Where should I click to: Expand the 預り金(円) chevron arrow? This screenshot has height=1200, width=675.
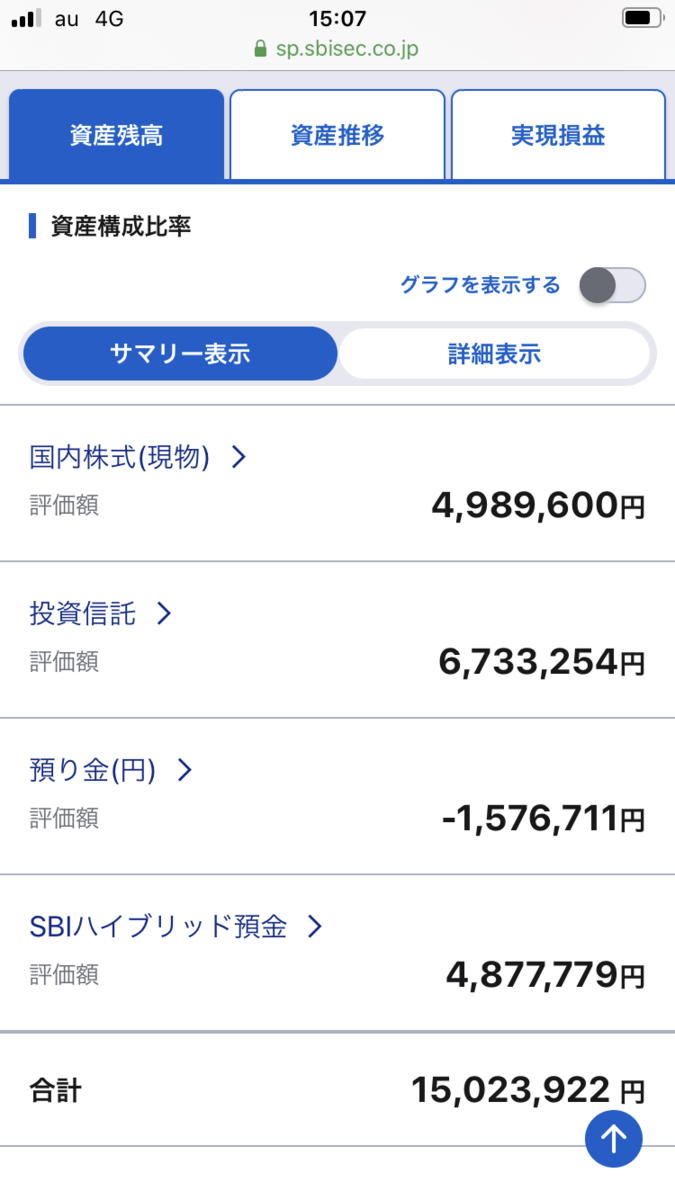click(x=184, y=770)
